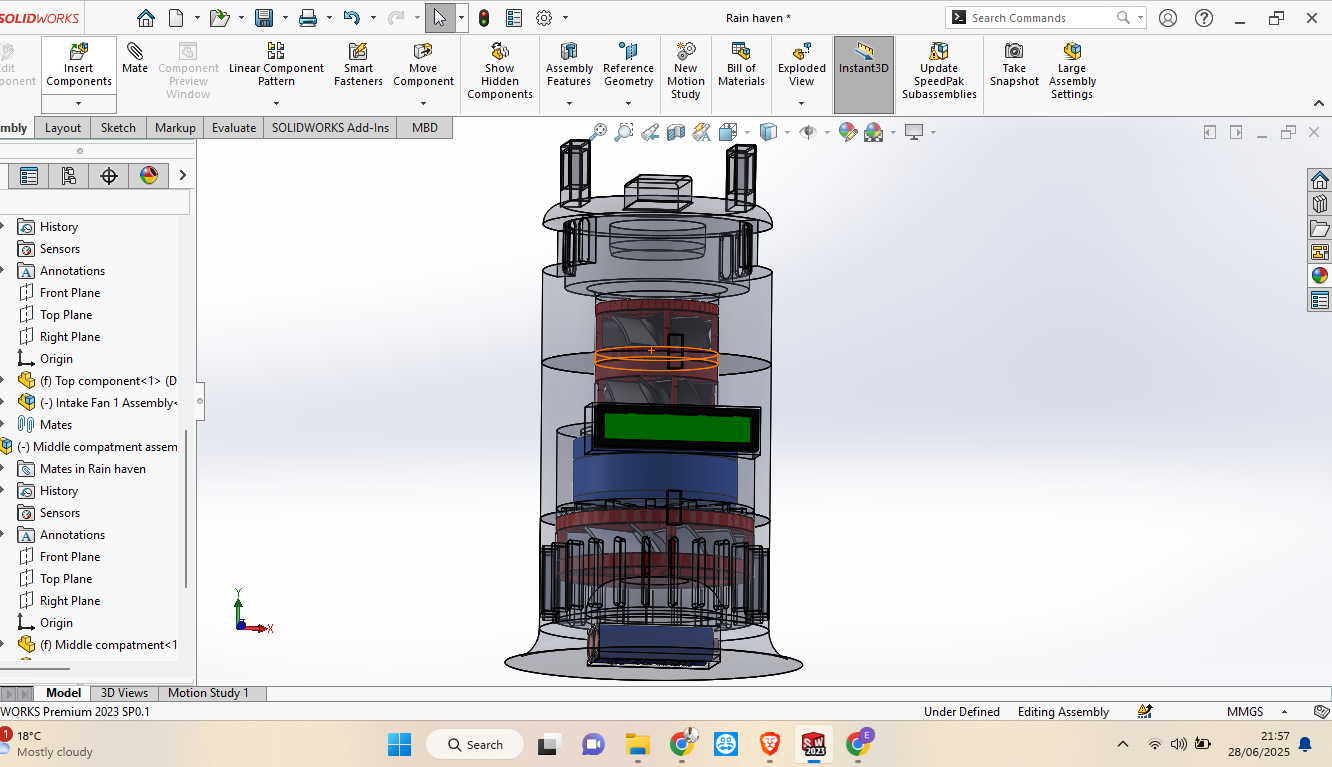Toggle Instant3D mode
The height and width of the screenshot is (767, 1332).
point(864,75)
